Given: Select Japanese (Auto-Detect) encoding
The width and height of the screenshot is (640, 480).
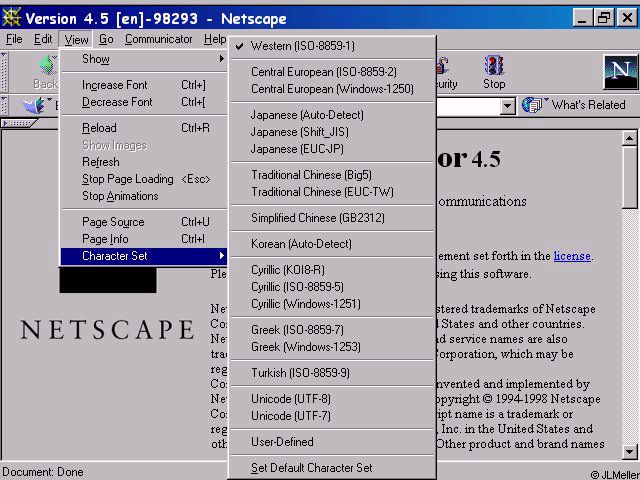Looking at the screenshot, I should [x=333, y=115].
